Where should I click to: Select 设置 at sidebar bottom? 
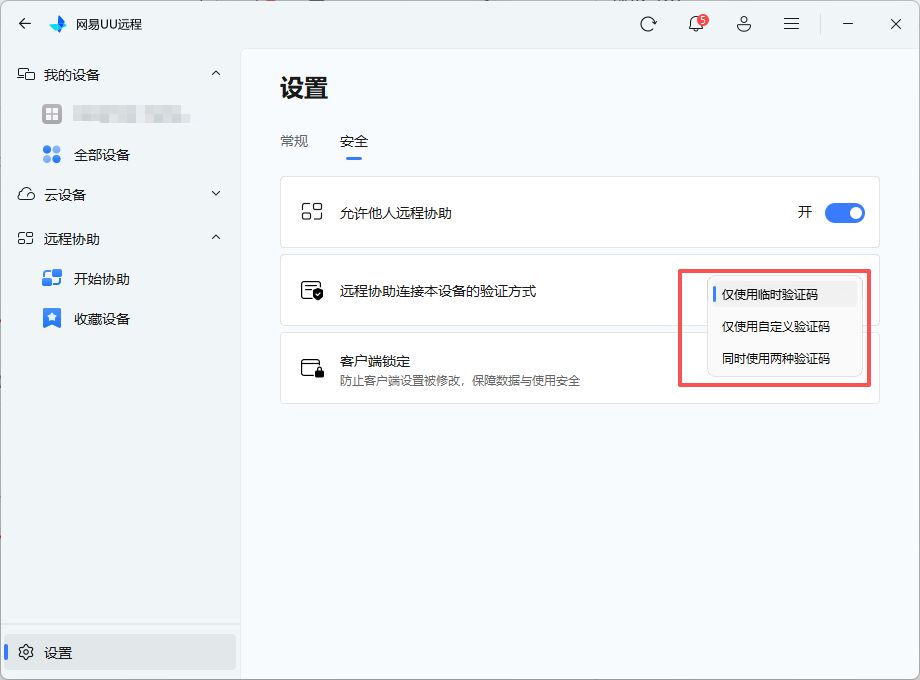(x=120, y=652)
